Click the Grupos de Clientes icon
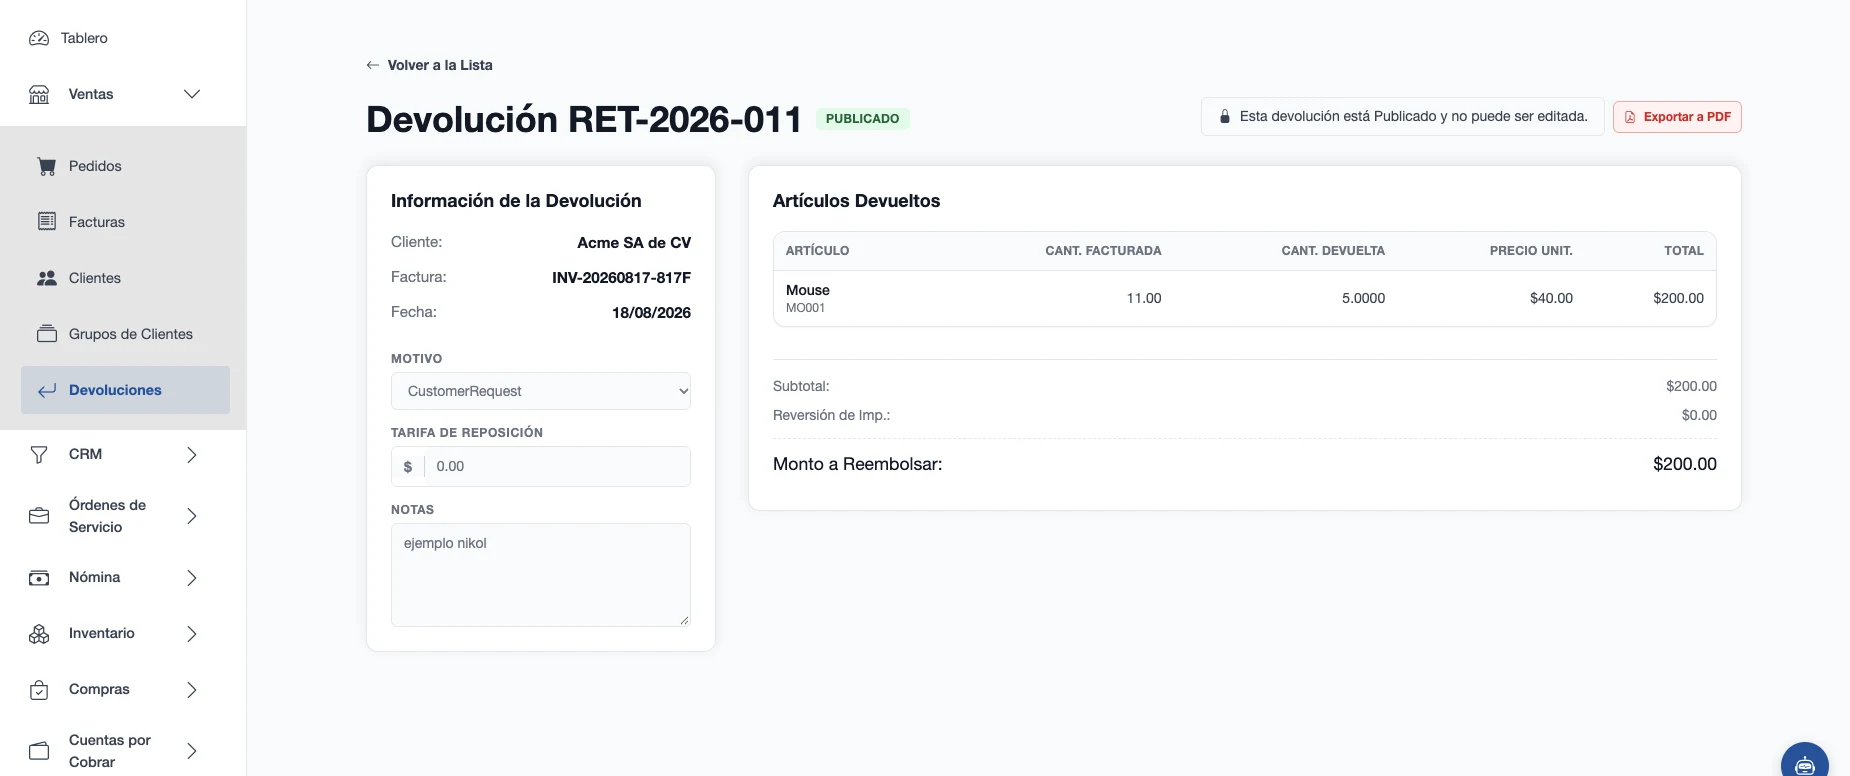This screenshot has width=1850, height=776. tap(47, 334)
